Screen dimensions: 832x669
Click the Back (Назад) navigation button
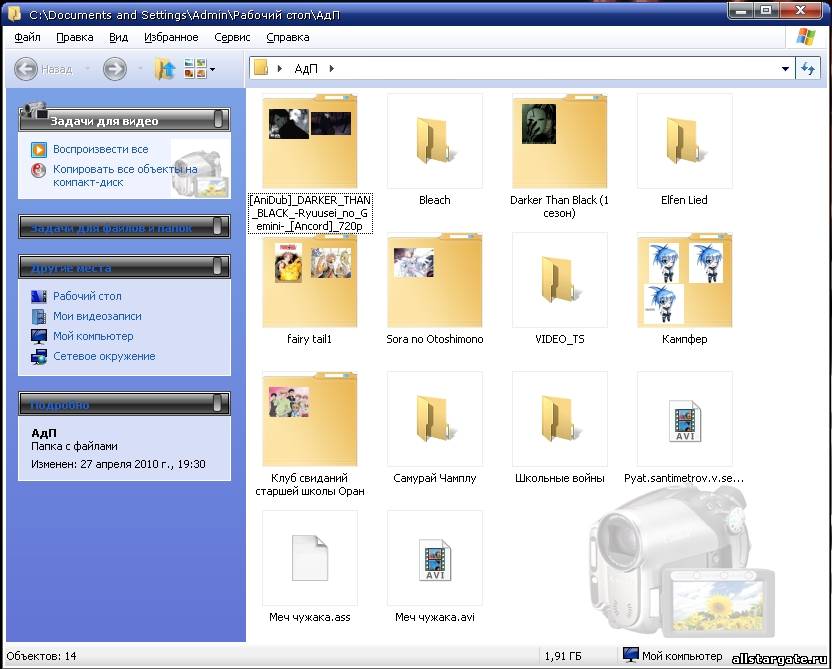coord(45,69)
